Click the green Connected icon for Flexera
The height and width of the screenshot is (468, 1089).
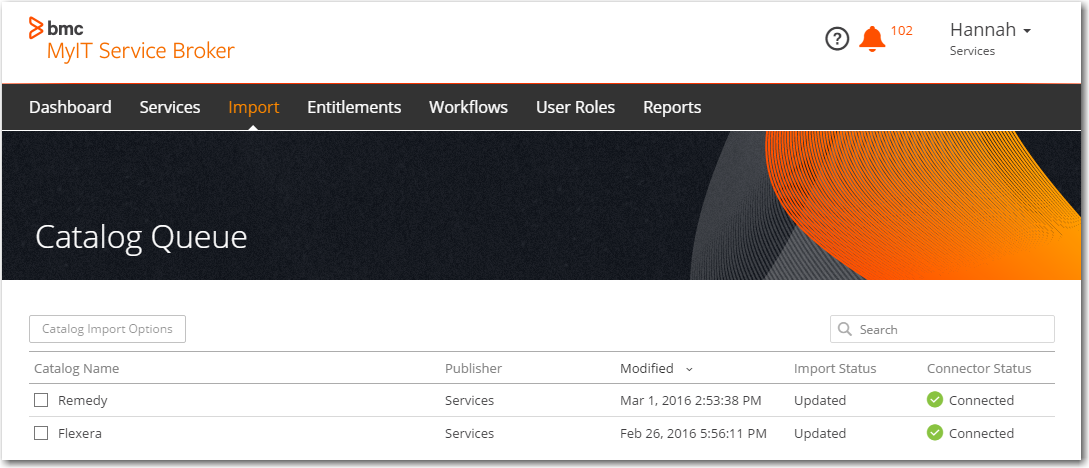coord(935,433)
